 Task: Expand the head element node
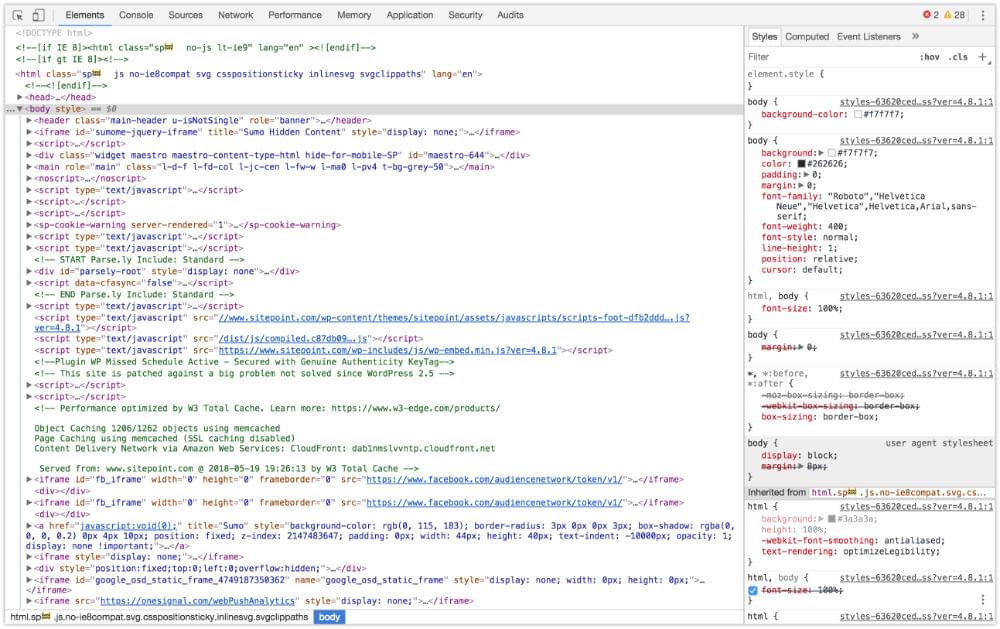point(21,97)
